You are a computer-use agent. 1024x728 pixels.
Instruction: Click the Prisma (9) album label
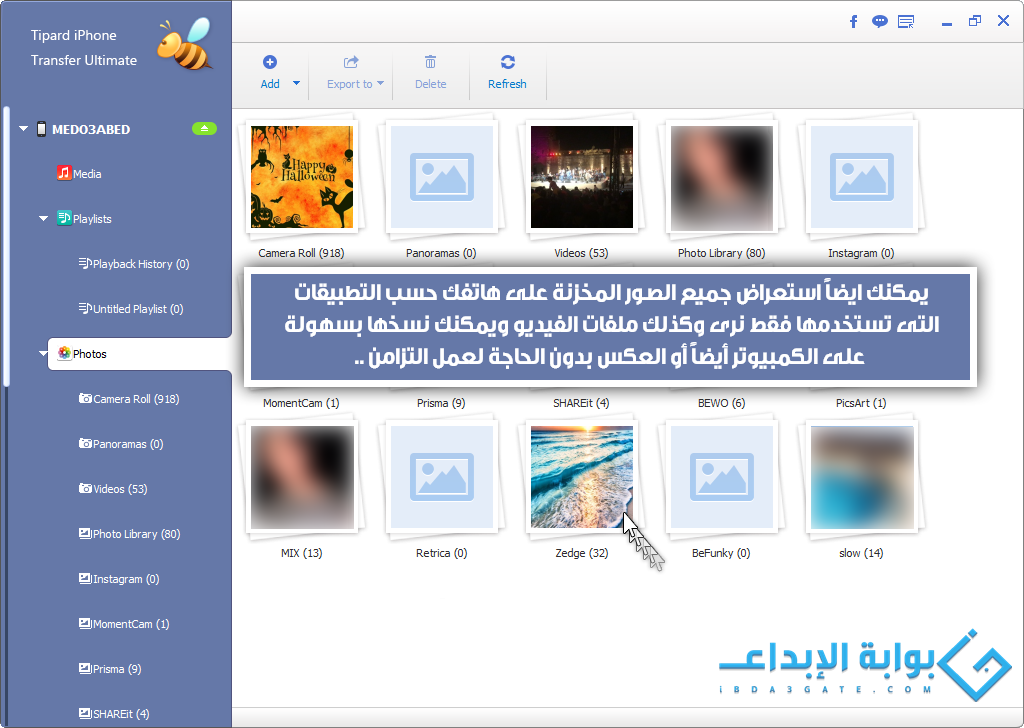click(x=441, y=404)
